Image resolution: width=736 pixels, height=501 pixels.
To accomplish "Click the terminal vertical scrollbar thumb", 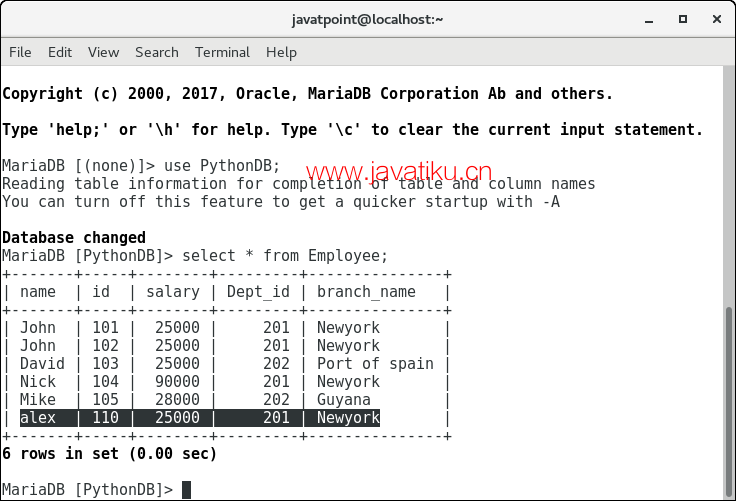I will [728, 401].
